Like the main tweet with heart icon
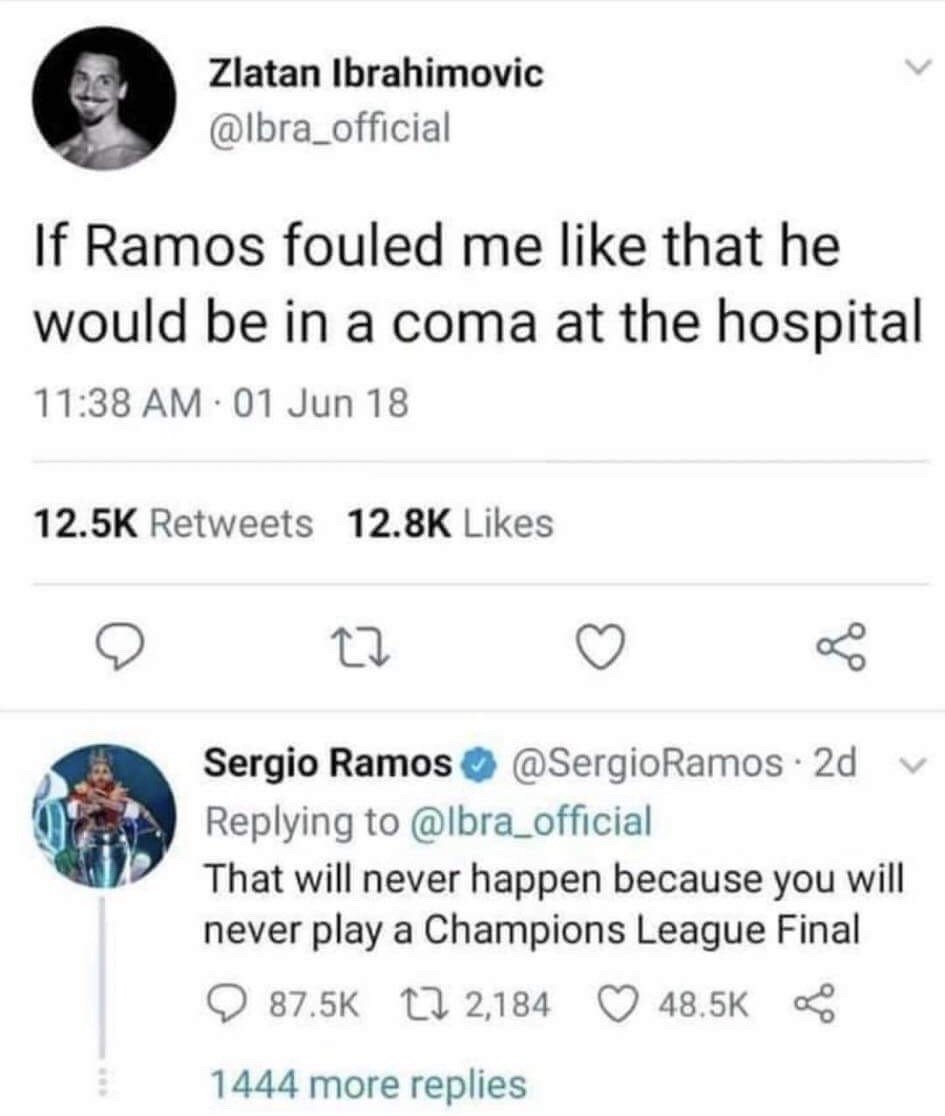Image resolution: width=945 pixels, height=1116 pixels. (x=602, y=647)
